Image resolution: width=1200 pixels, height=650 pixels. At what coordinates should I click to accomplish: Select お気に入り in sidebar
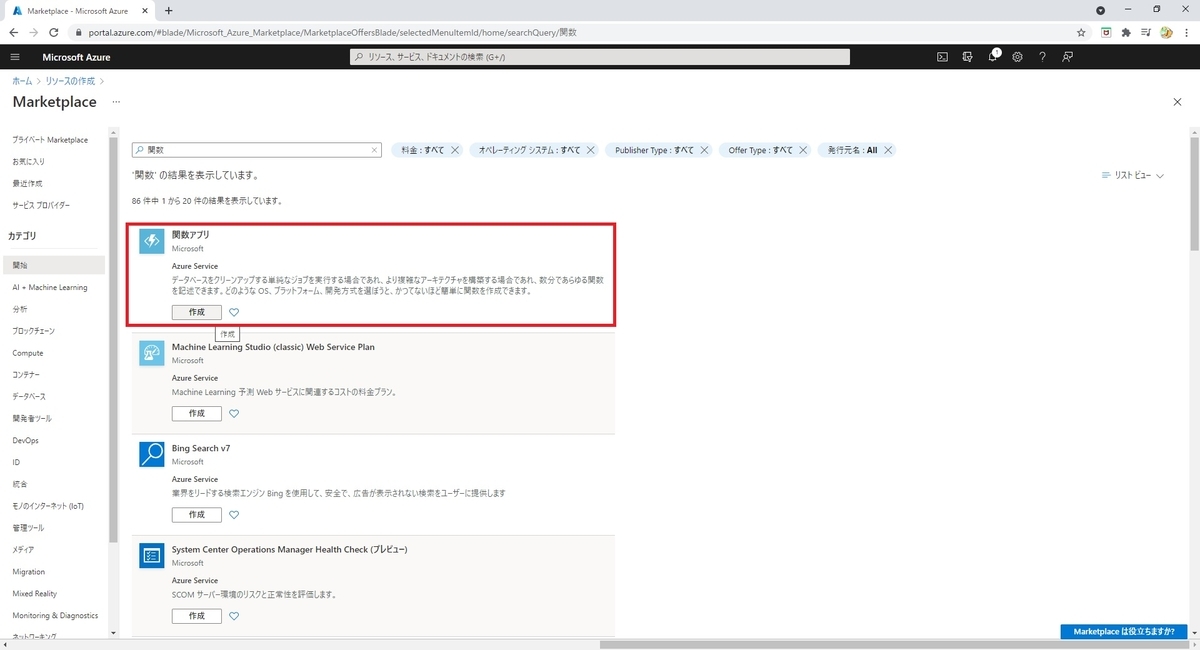[28, 161]
